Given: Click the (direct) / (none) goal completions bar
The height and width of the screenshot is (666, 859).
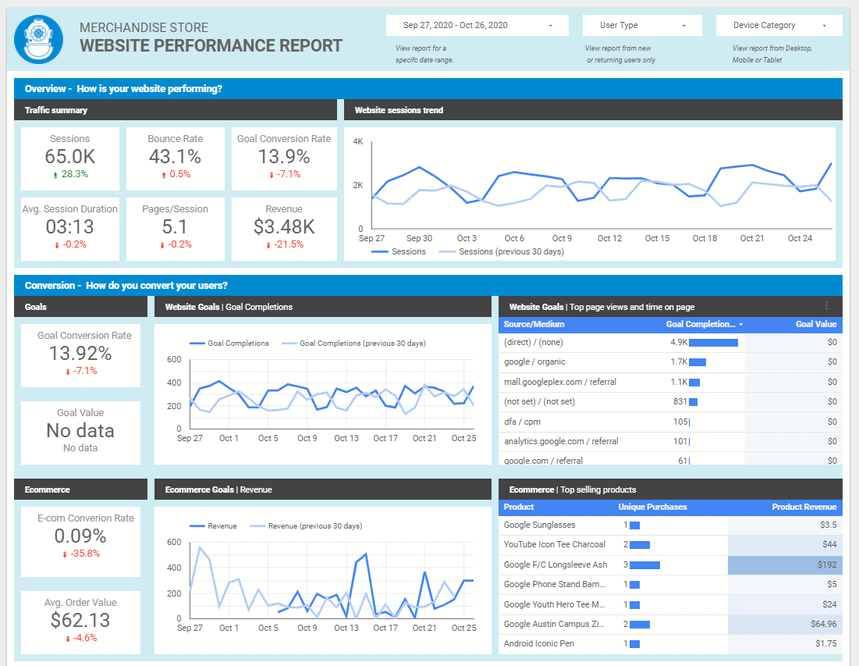Looking at the screenshot, I should pyautogui.click(x=714, y=342).
